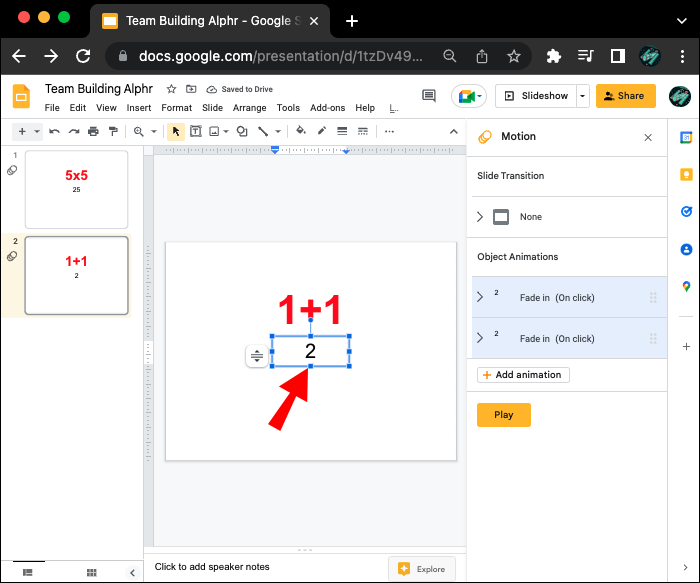This screenshot has height=583, width=700.
Task: Star the Team Building Alphr document
Action: click(x=171, y=89)
